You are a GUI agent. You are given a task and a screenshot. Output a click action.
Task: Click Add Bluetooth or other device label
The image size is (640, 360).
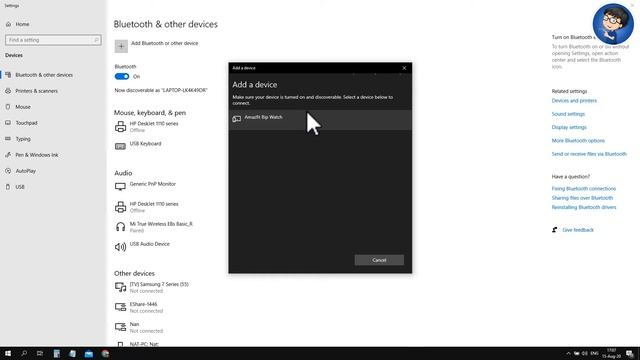164,43
